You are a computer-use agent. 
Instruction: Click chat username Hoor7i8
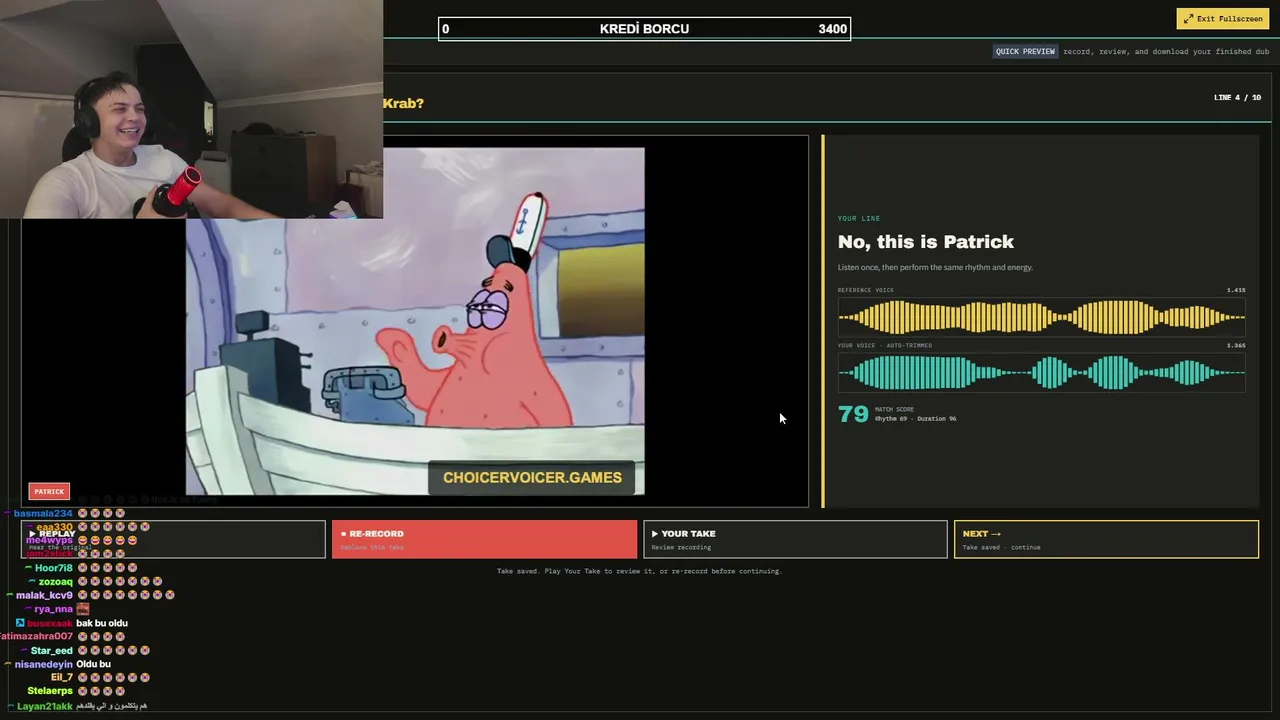(x=54, y=568)
